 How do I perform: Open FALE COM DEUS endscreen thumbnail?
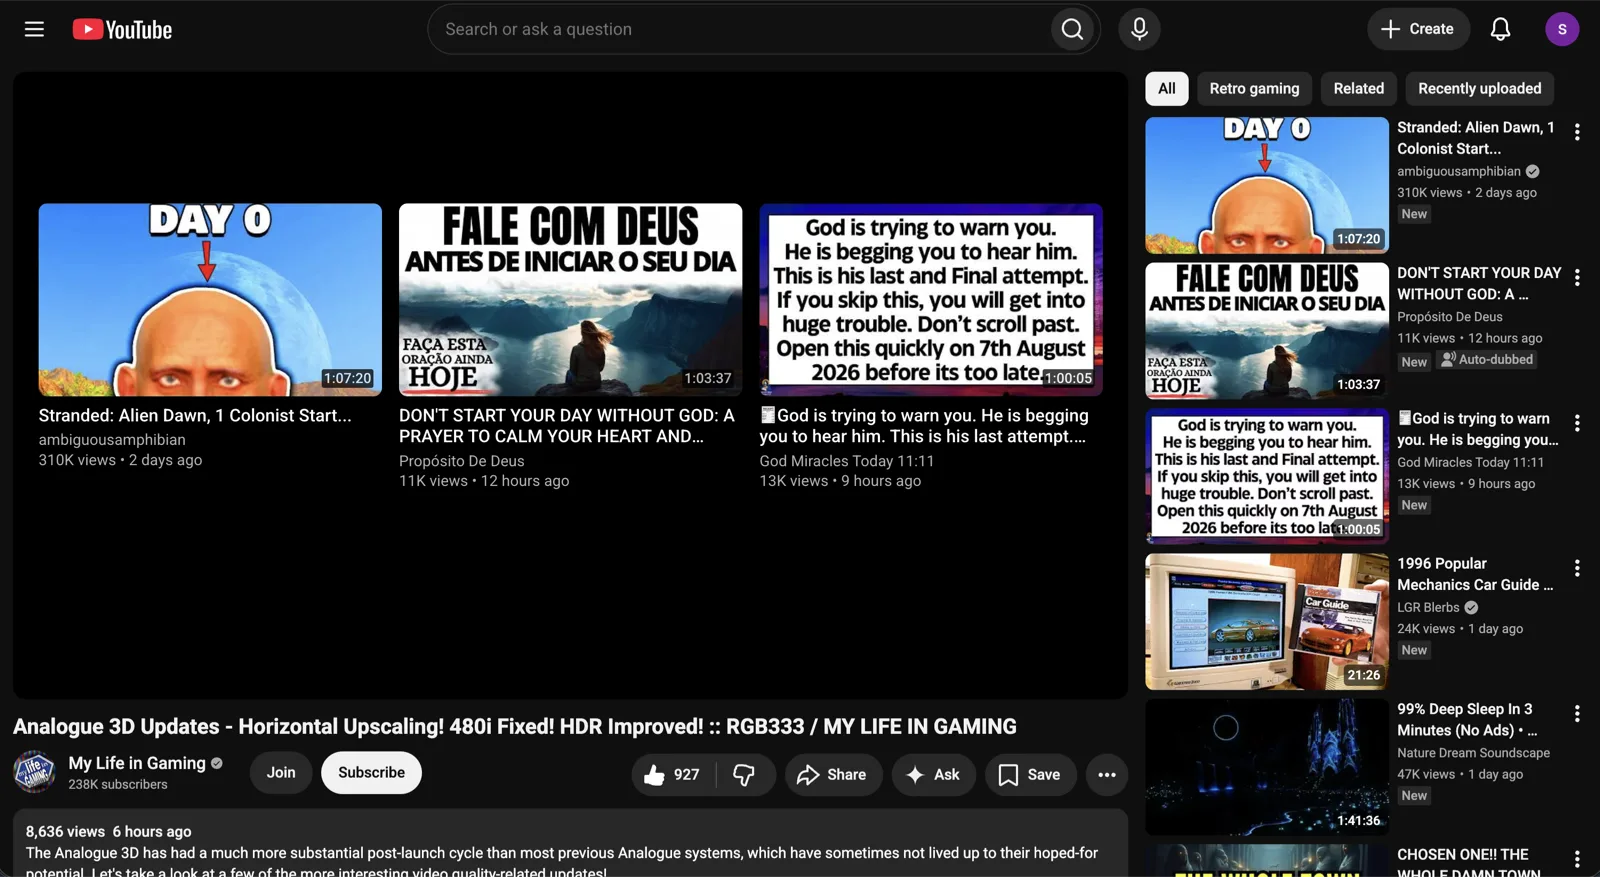tap(571, 300)
